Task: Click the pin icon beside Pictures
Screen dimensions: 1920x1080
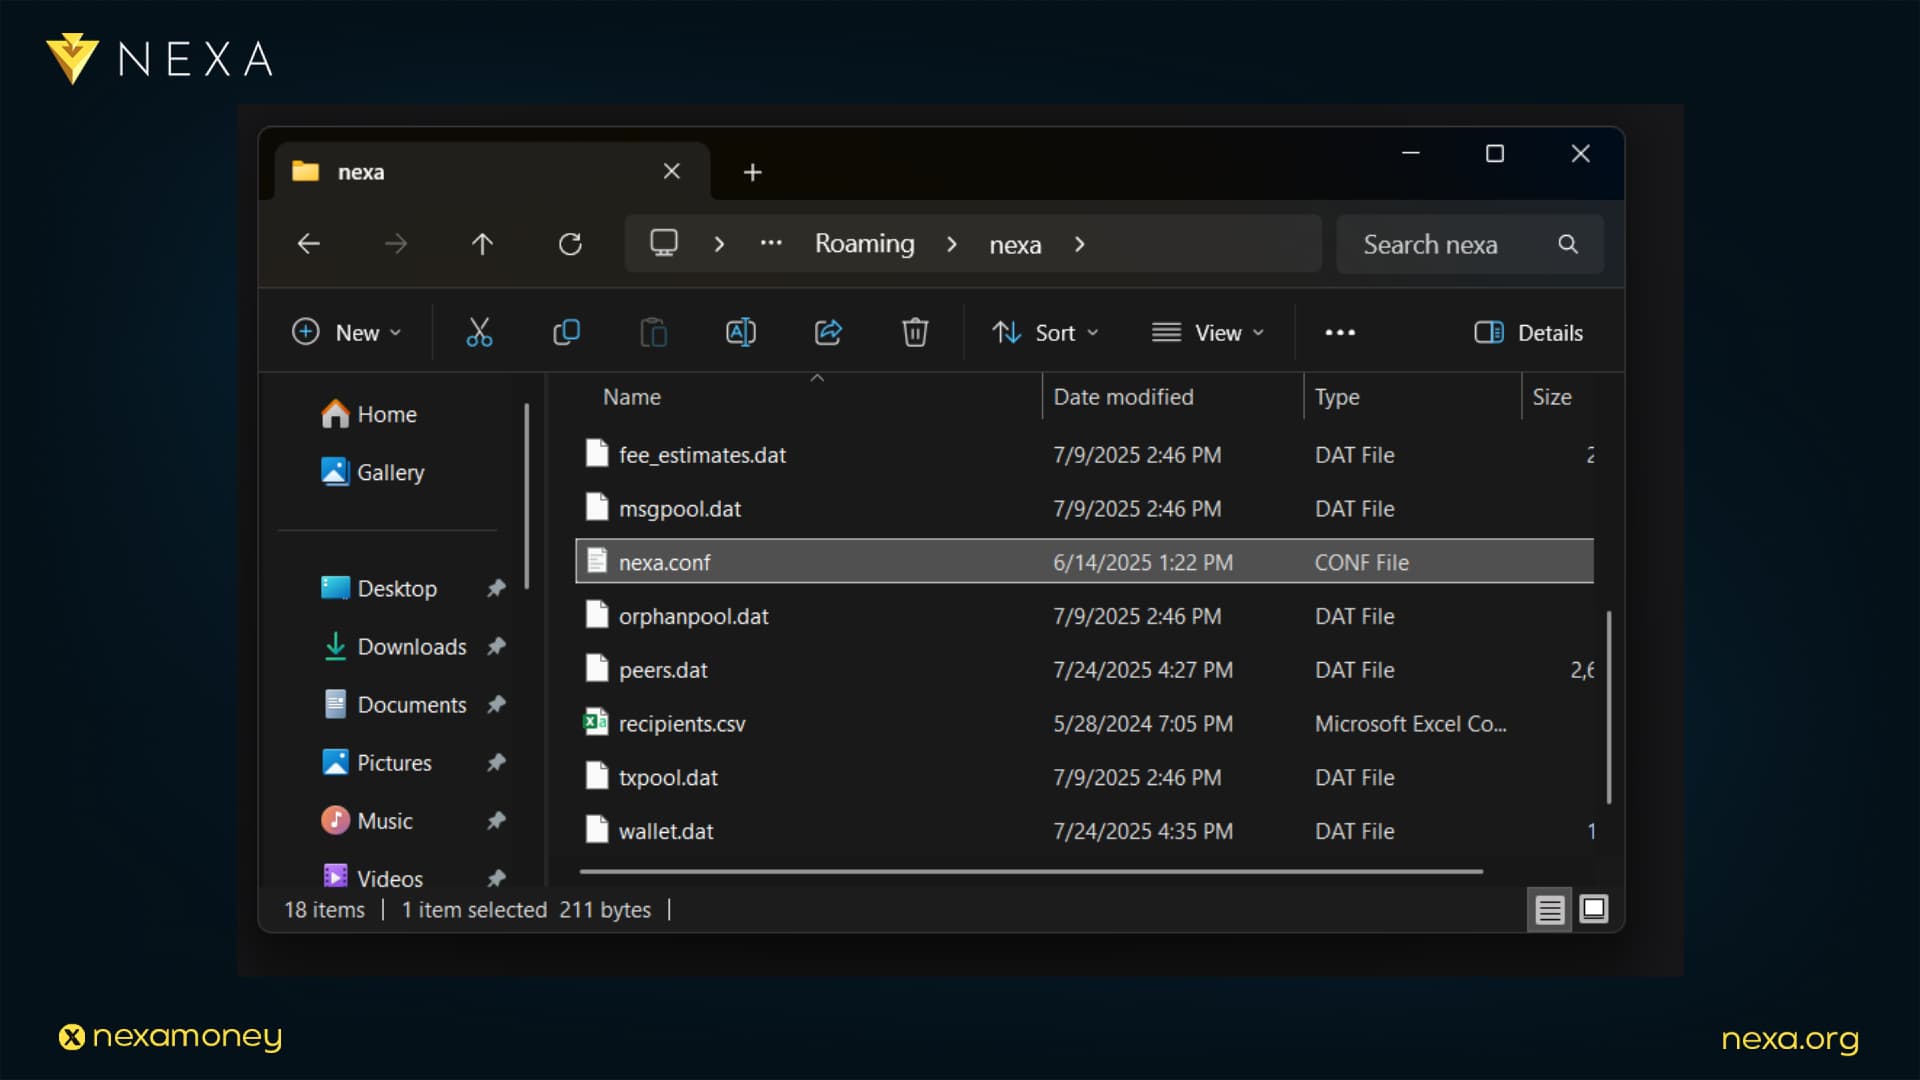Action: (x=496, y=762)
